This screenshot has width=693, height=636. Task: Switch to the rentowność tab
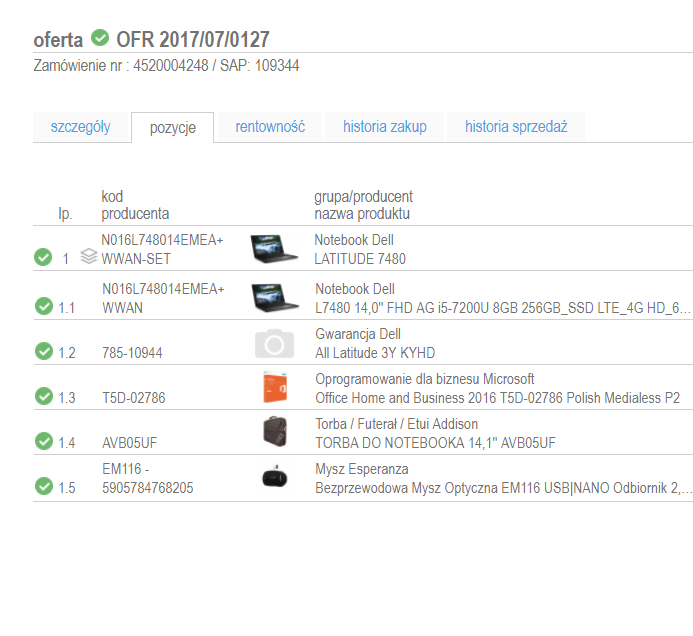tap(269, 127)
